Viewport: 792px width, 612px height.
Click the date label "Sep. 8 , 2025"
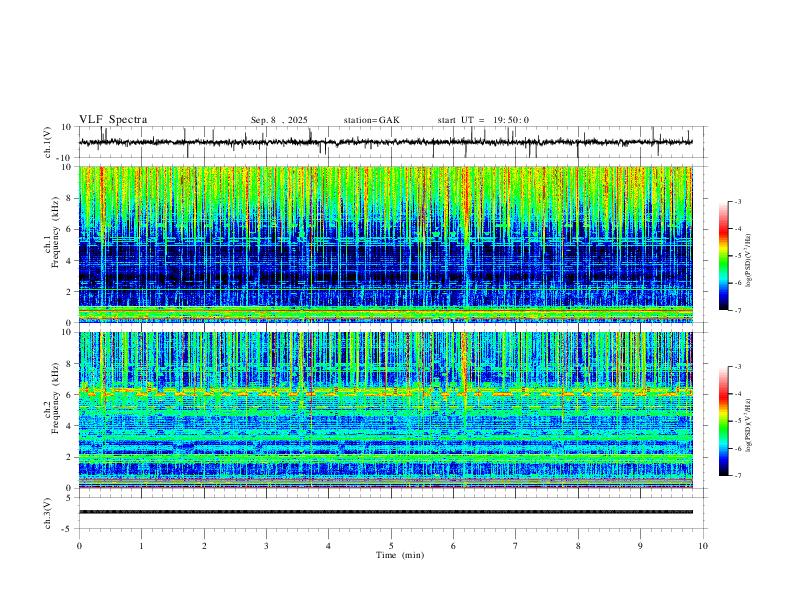[x=279, y=120]
